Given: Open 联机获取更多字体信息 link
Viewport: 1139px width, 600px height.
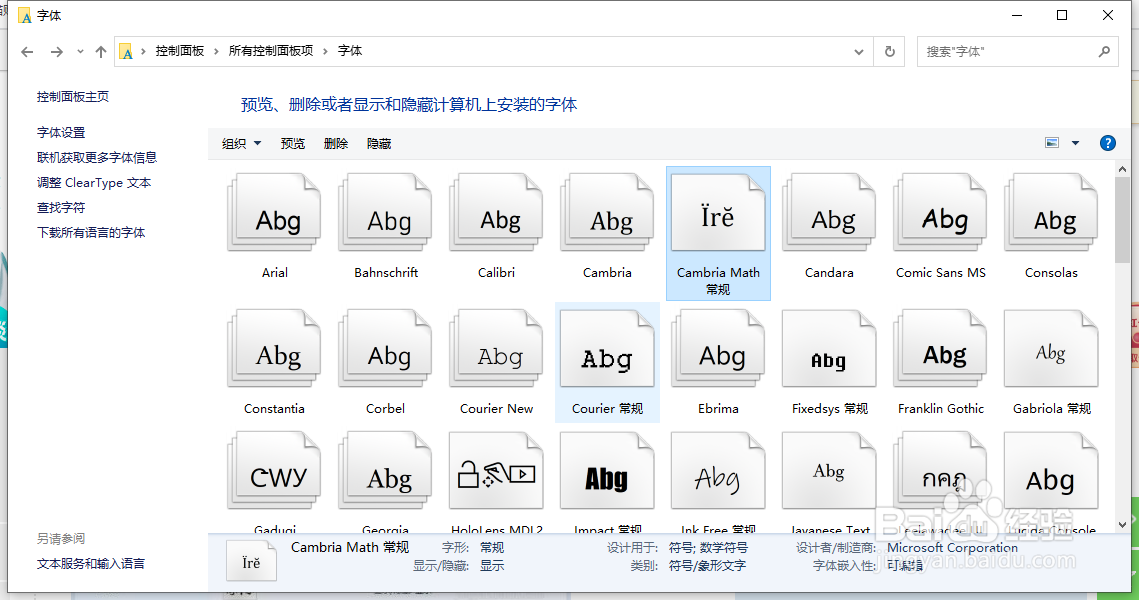Looking at the screenshot, I should [x=97, y=158].
